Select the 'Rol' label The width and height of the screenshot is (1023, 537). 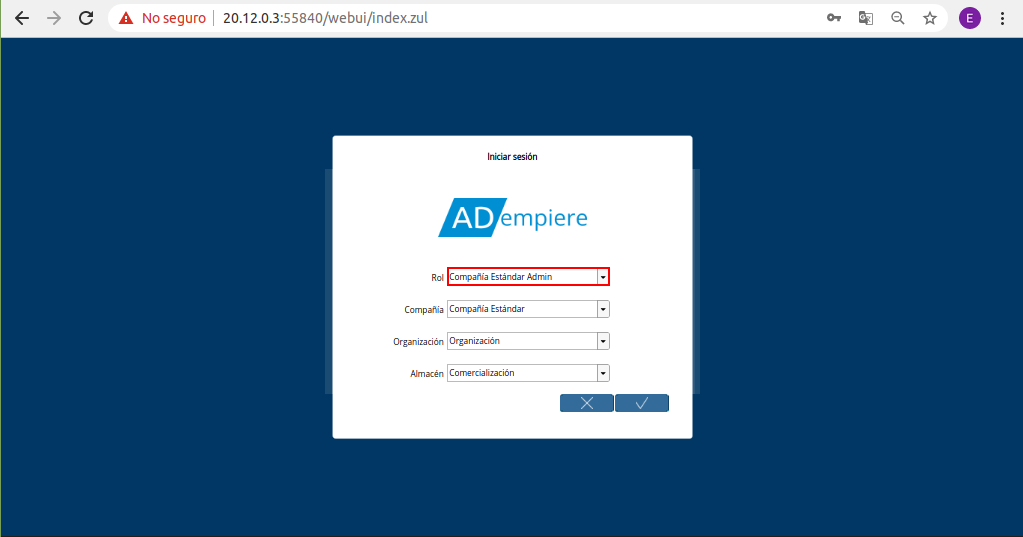click(437, 278)
